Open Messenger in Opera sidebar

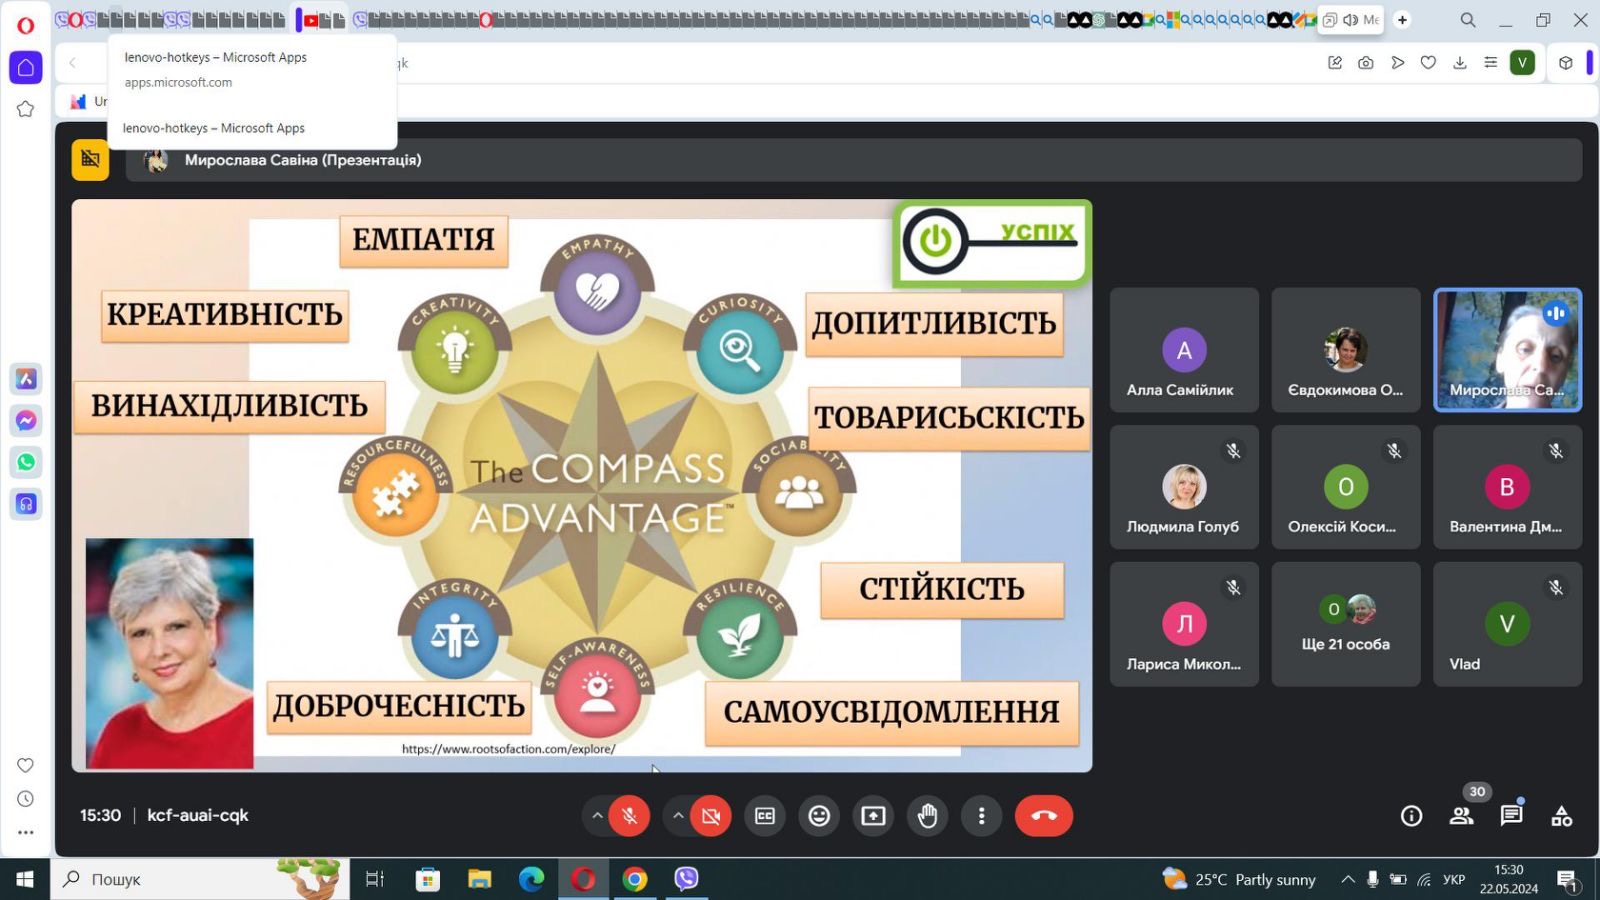click(x=26, y=421)
